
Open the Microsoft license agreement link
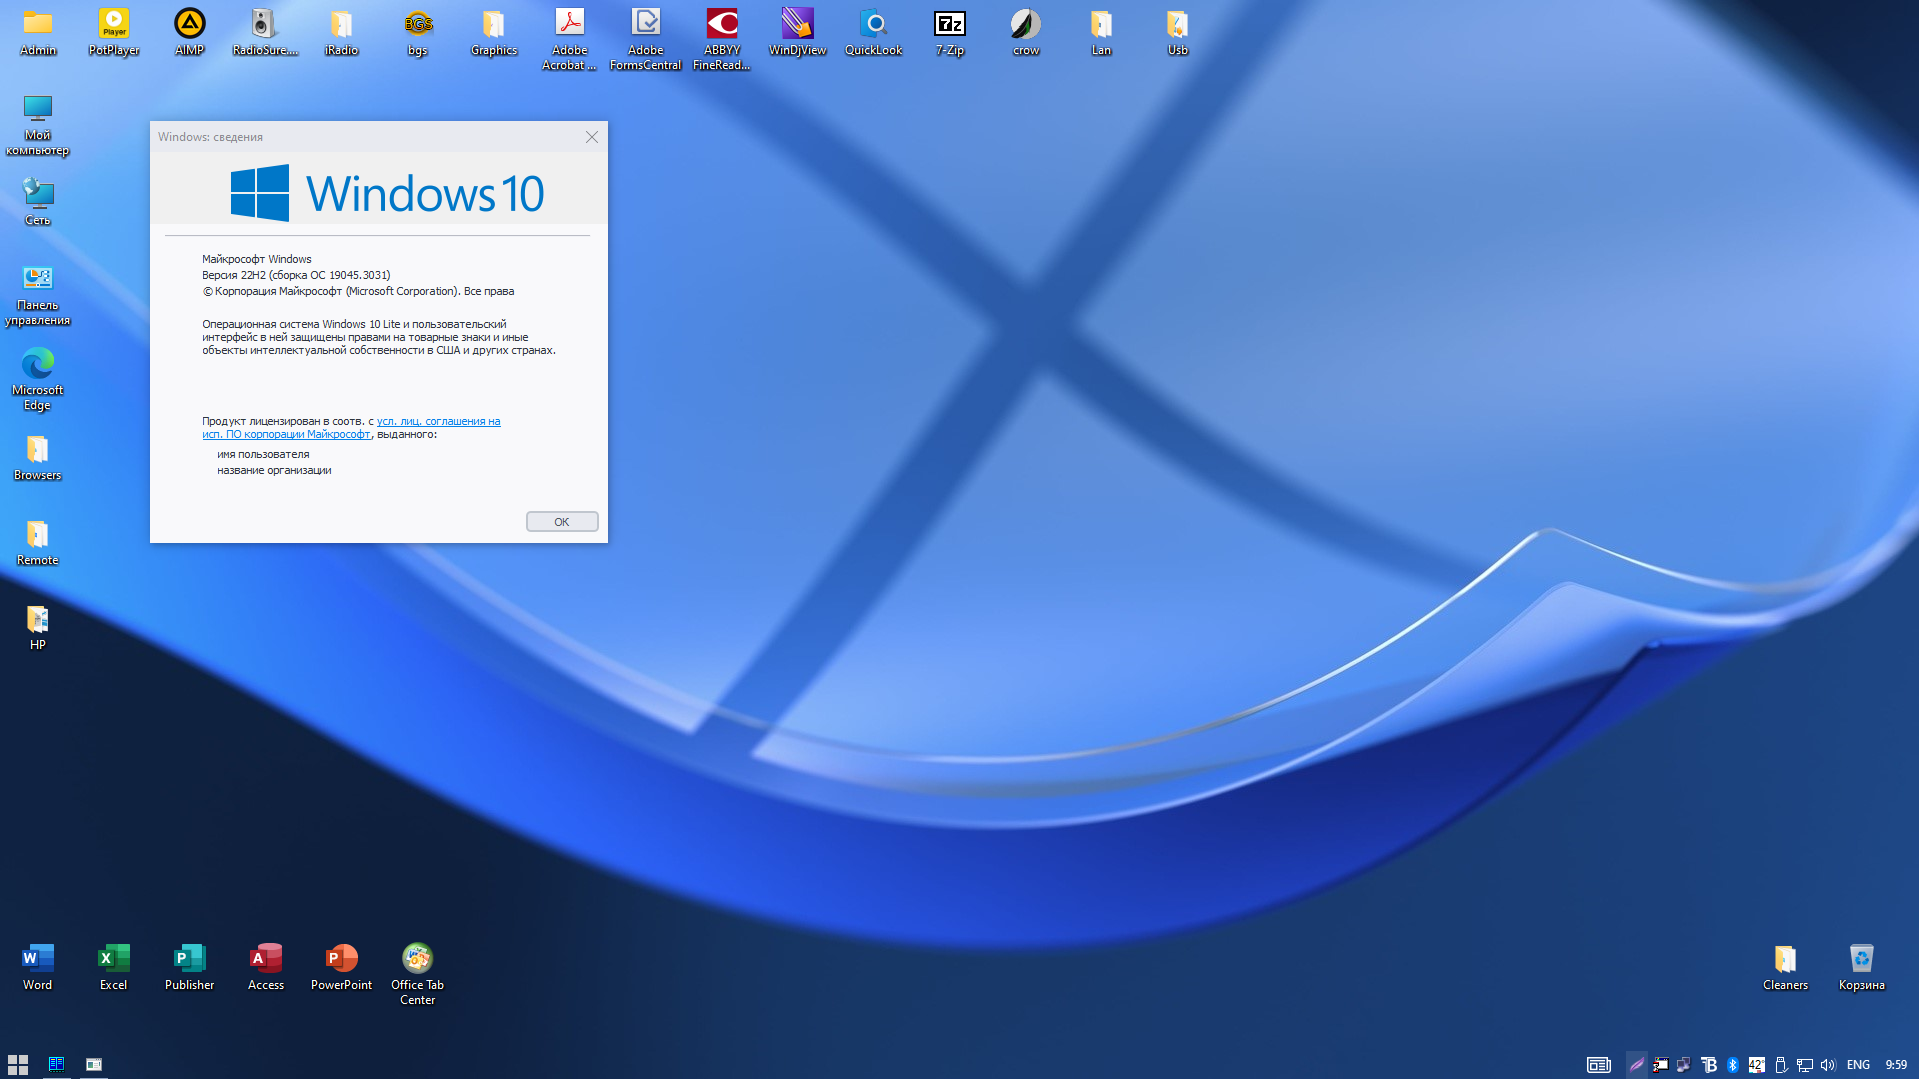tap(438, 422)
